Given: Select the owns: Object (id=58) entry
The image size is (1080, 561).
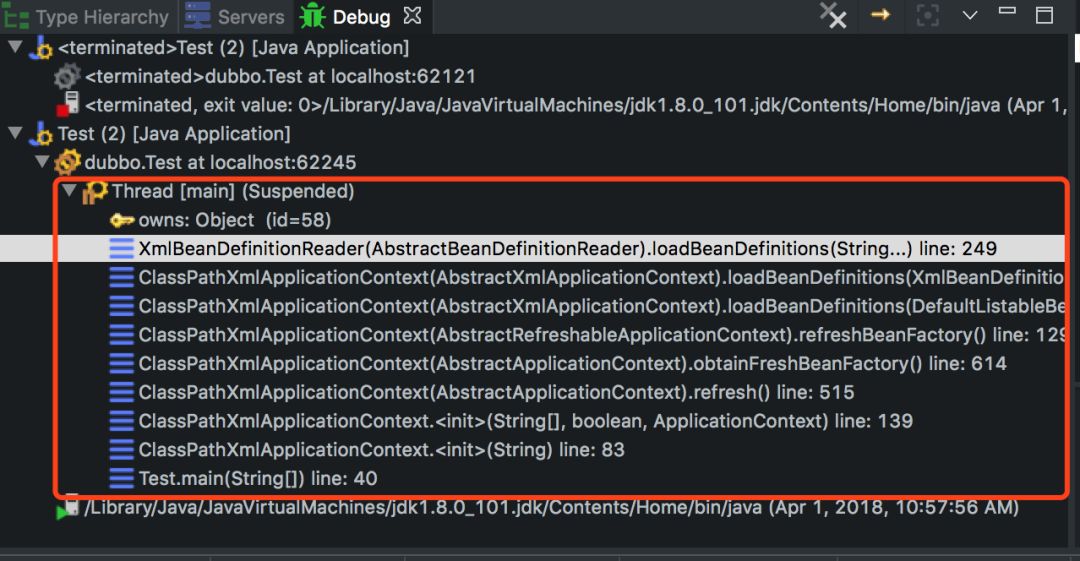Looking at the screenshot, I should pyautogui.click(x=234, y=220).
